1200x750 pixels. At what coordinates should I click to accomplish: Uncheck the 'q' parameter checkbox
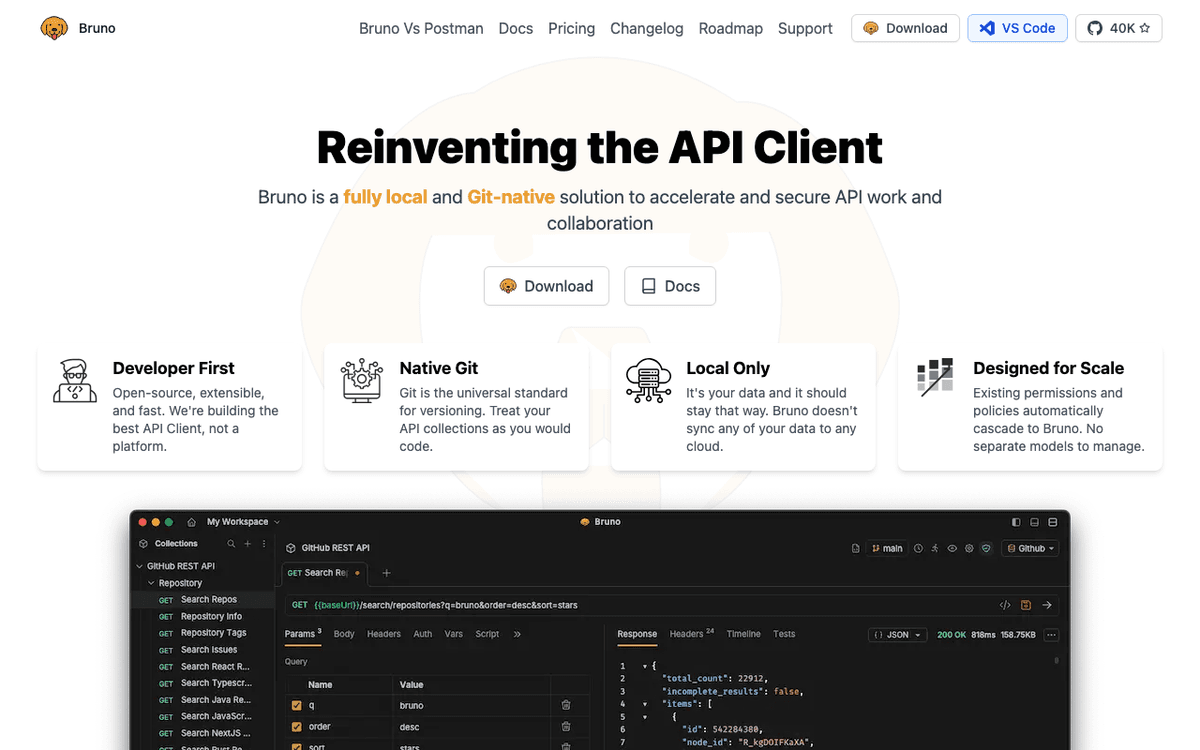(x=296, y=705)
